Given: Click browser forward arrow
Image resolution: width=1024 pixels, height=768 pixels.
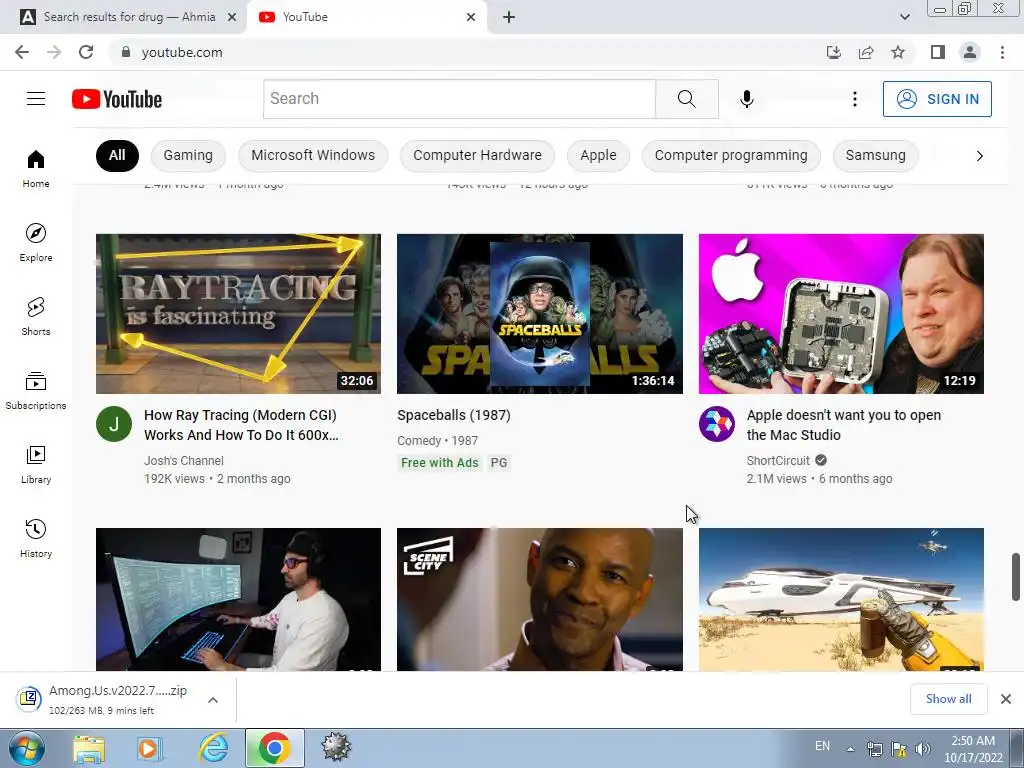Looking at the screenshot, I should [54, 52].
